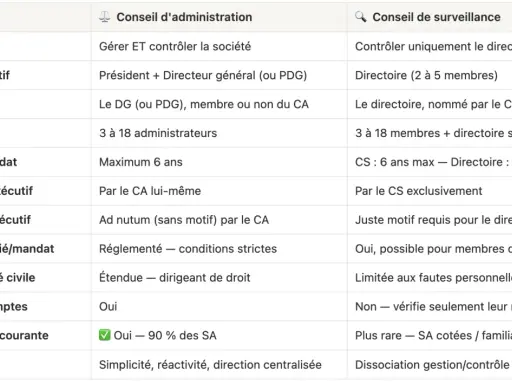Click cell 'Réglementé — conditions strictes'
This screenshot has width=512, height=384.
tap(220, 249)
